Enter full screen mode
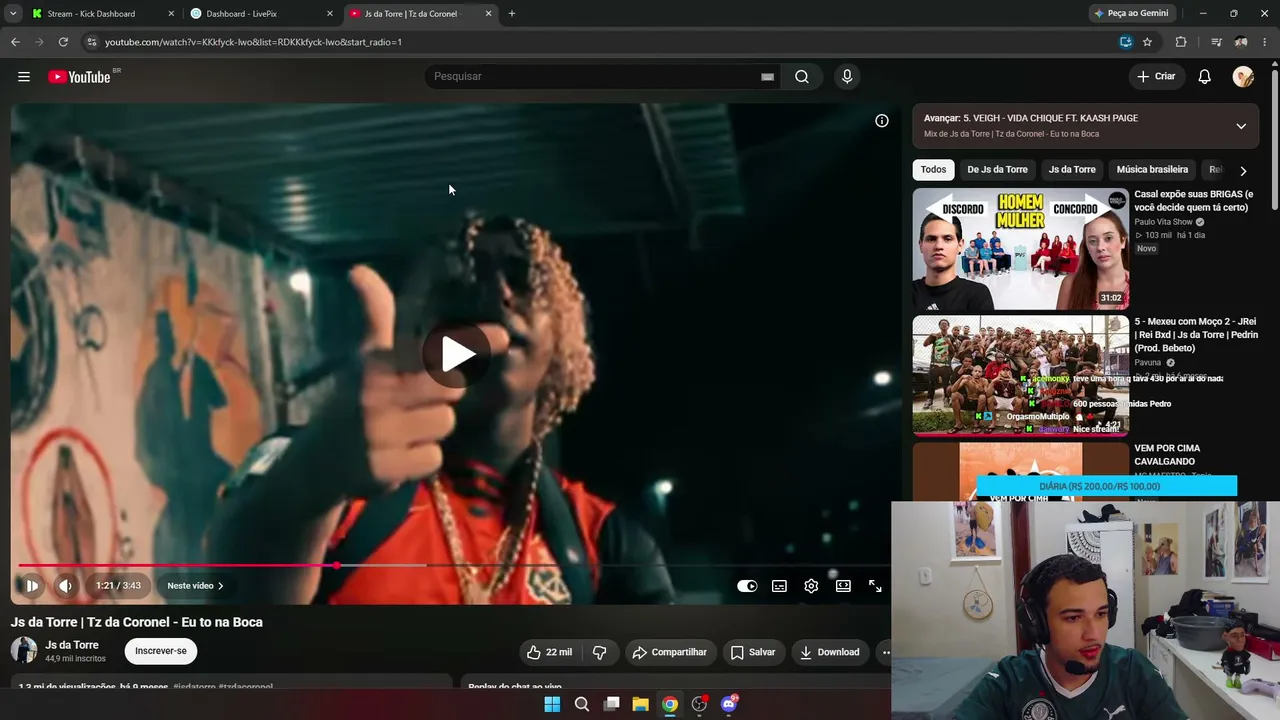Image resolution: width=1280 pixels, height=720 pixels. click(x=875, y=586)
